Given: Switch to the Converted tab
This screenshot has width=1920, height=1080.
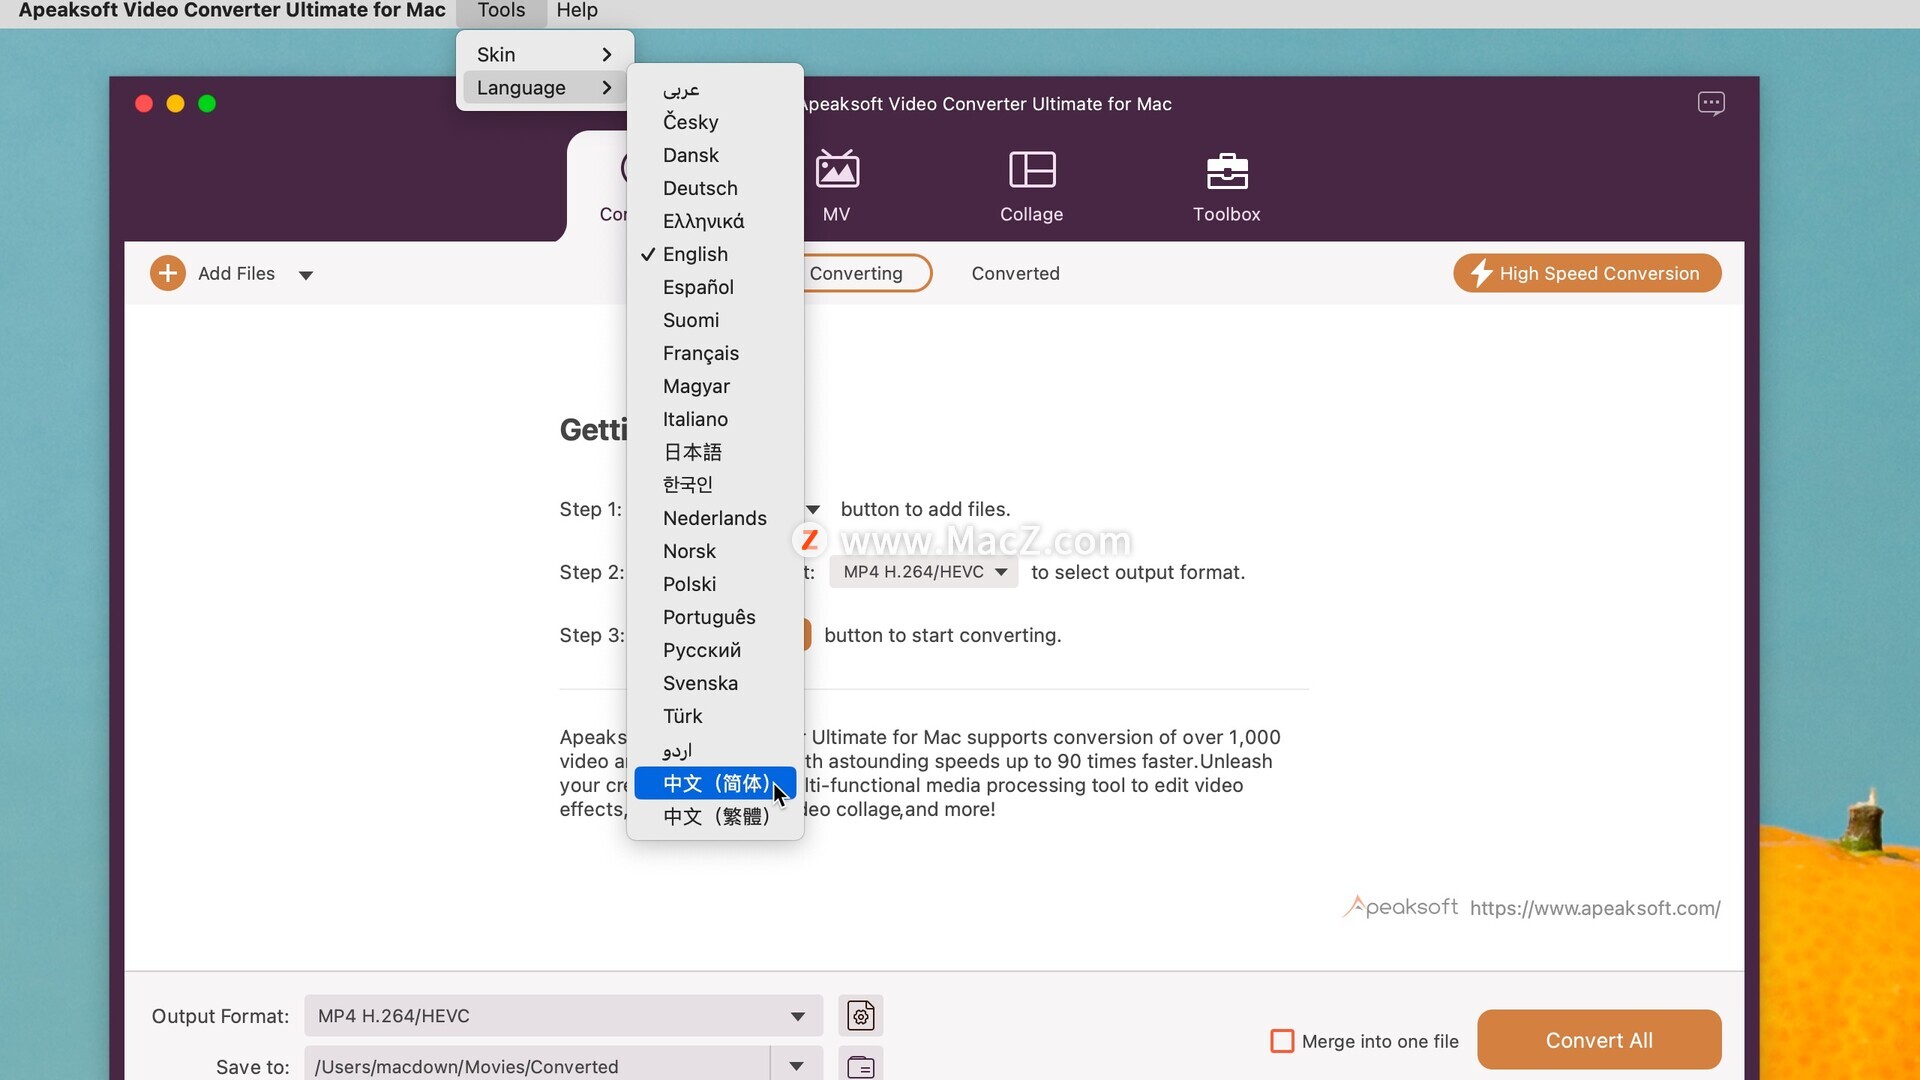Looking at the screenshot, I should pyautogui.click(x=1015, y=273).
